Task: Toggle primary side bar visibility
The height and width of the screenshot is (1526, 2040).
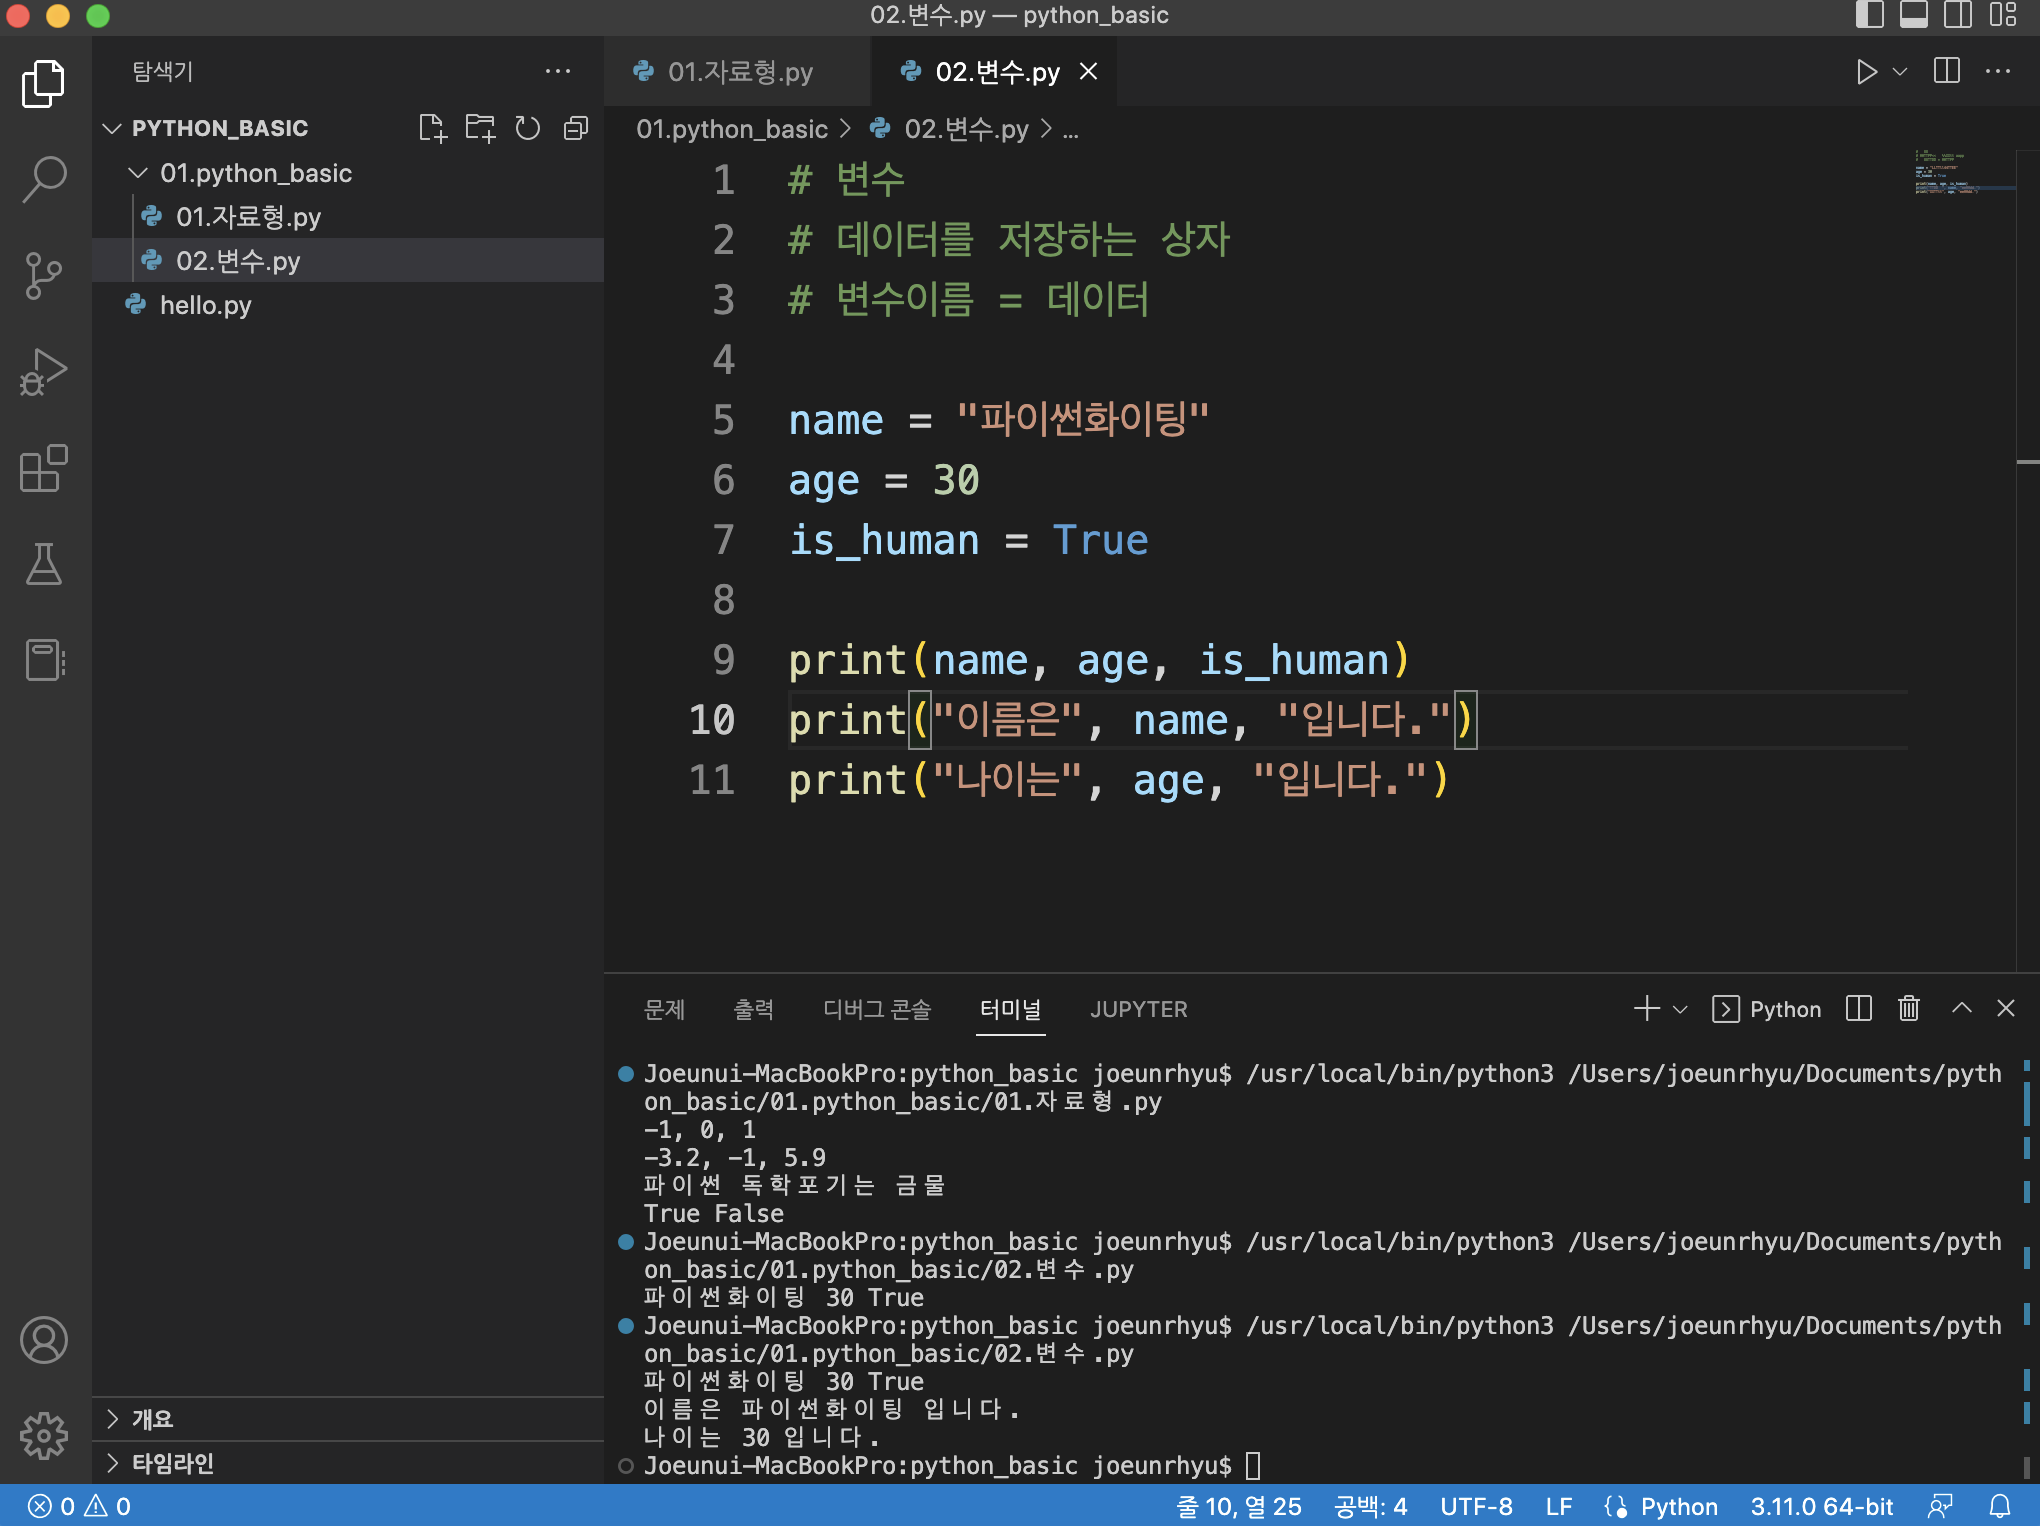Action: tap(1869, 15)
